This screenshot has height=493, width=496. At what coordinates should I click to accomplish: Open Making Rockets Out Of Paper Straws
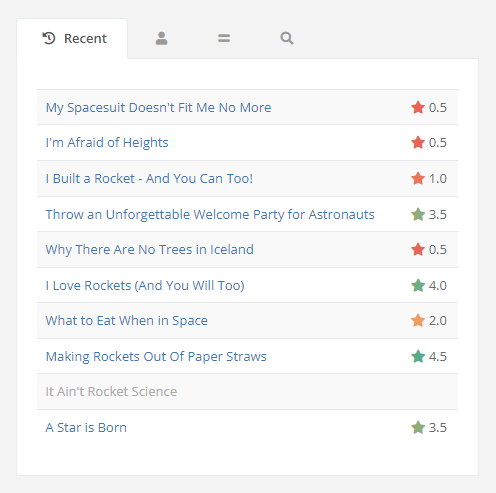click(x=156, y=357)
